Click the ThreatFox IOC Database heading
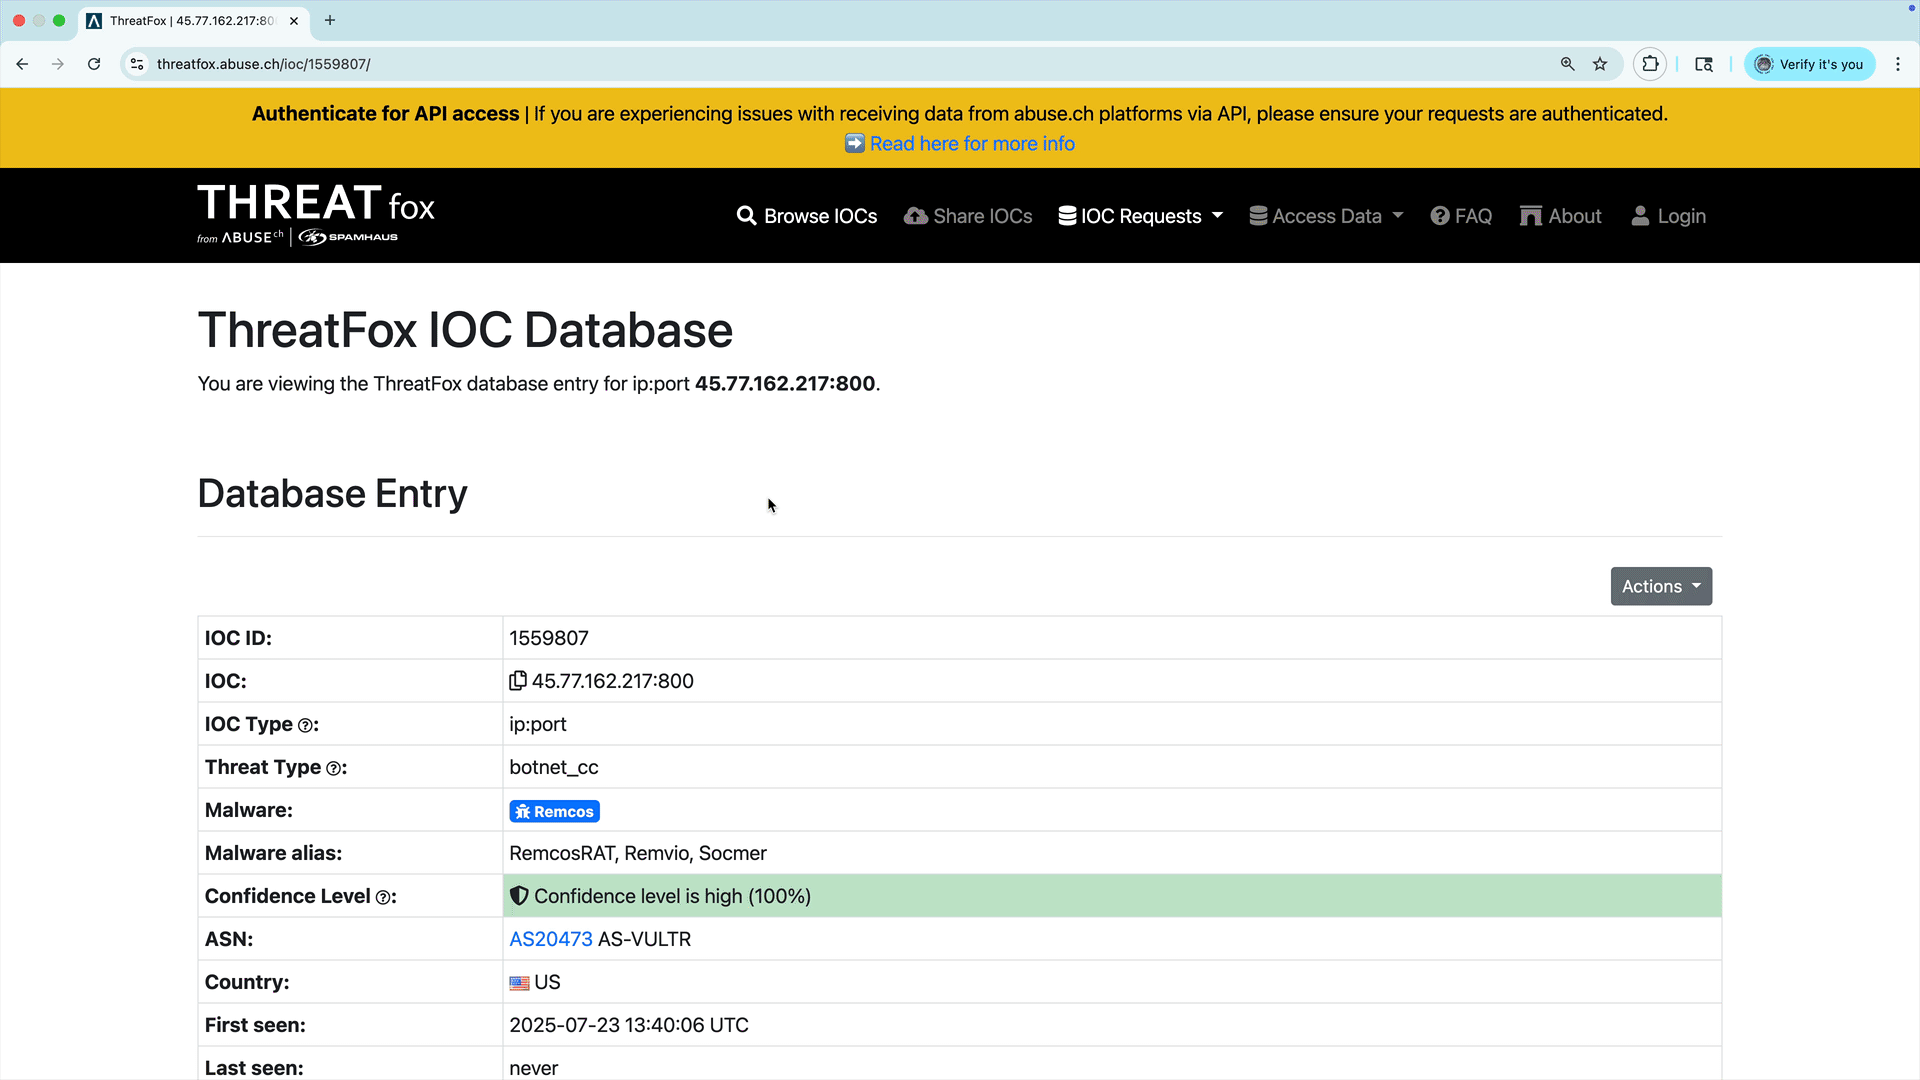 click(x=465, y=330)
